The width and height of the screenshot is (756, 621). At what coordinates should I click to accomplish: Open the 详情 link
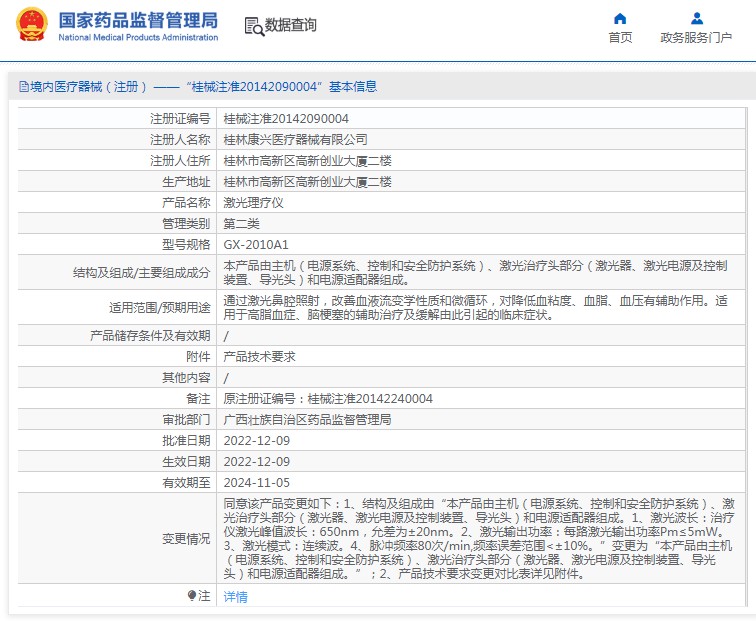pos(235,596)
